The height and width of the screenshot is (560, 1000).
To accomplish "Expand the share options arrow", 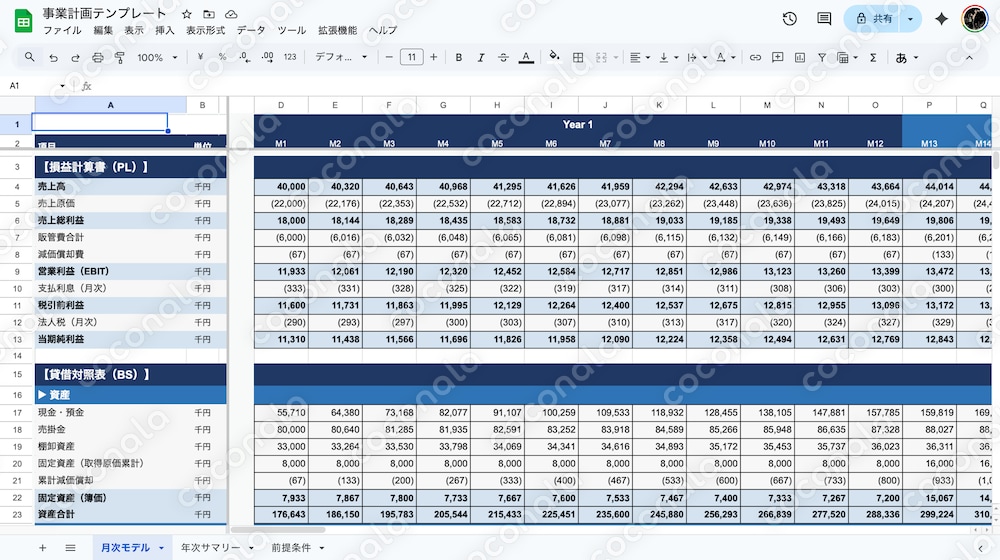I will (x=910, y=19).
